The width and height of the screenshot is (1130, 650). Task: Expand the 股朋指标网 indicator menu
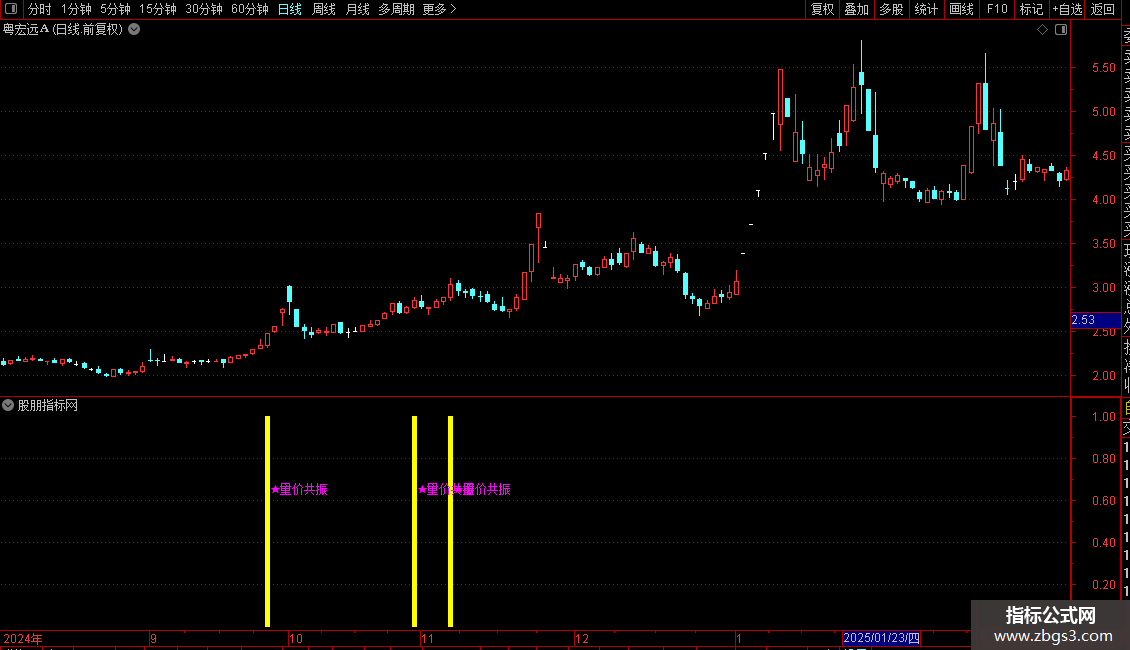pyautogui.click(x=8, y=405)
